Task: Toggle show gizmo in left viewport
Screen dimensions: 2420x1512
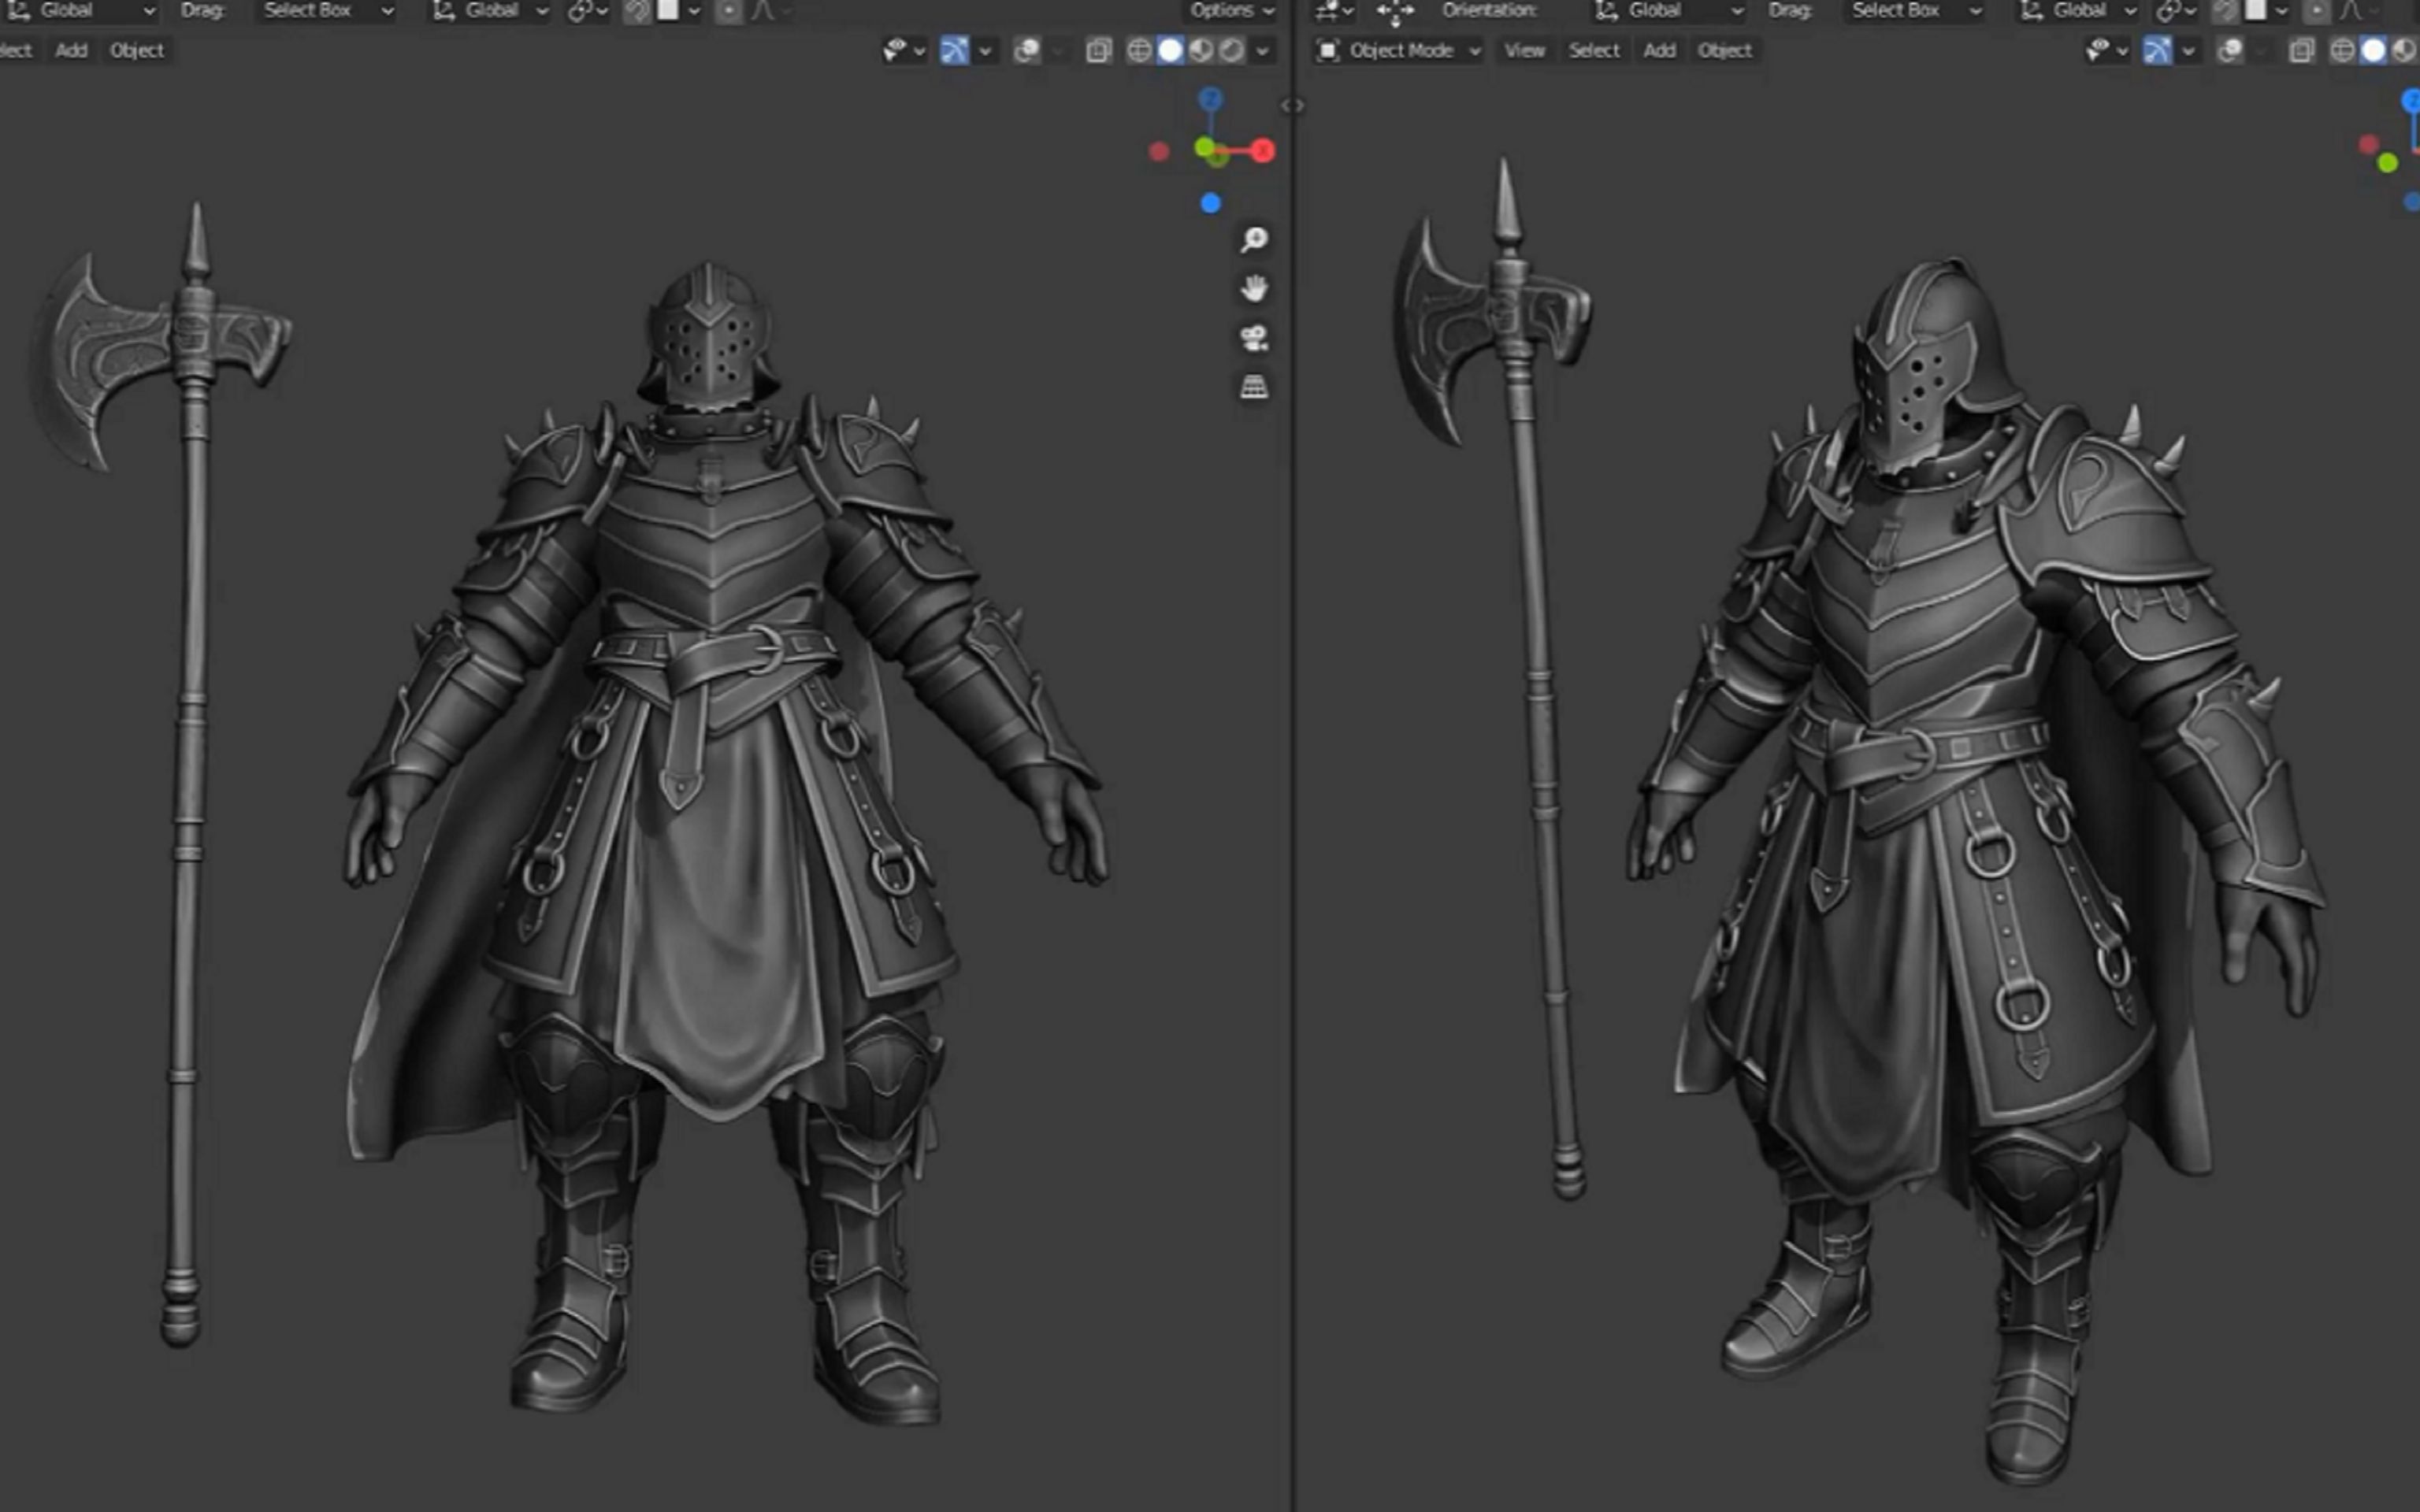Action: point(953,51)
